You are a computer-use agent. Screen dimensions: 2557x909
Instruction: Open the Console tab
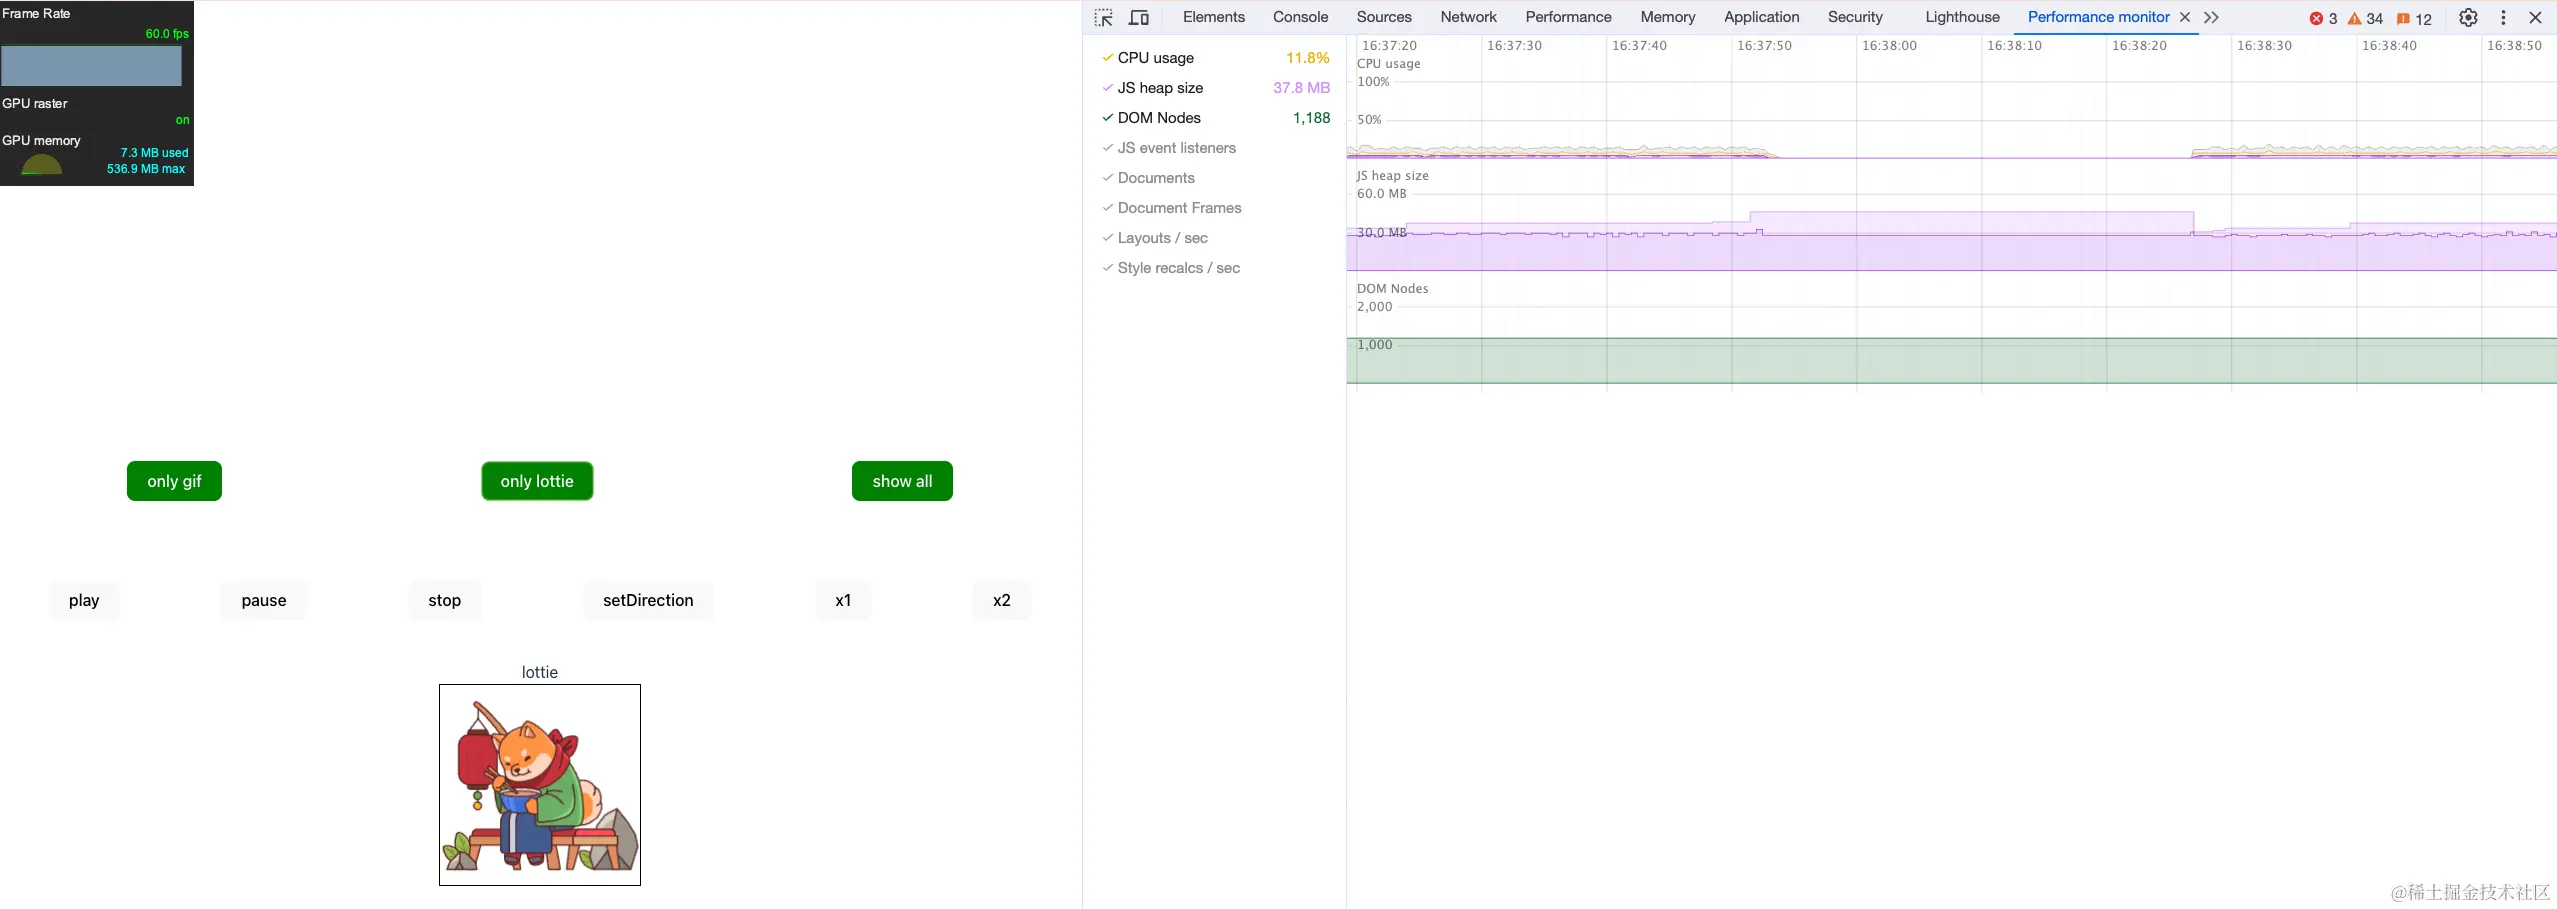tap(1300, 17)
